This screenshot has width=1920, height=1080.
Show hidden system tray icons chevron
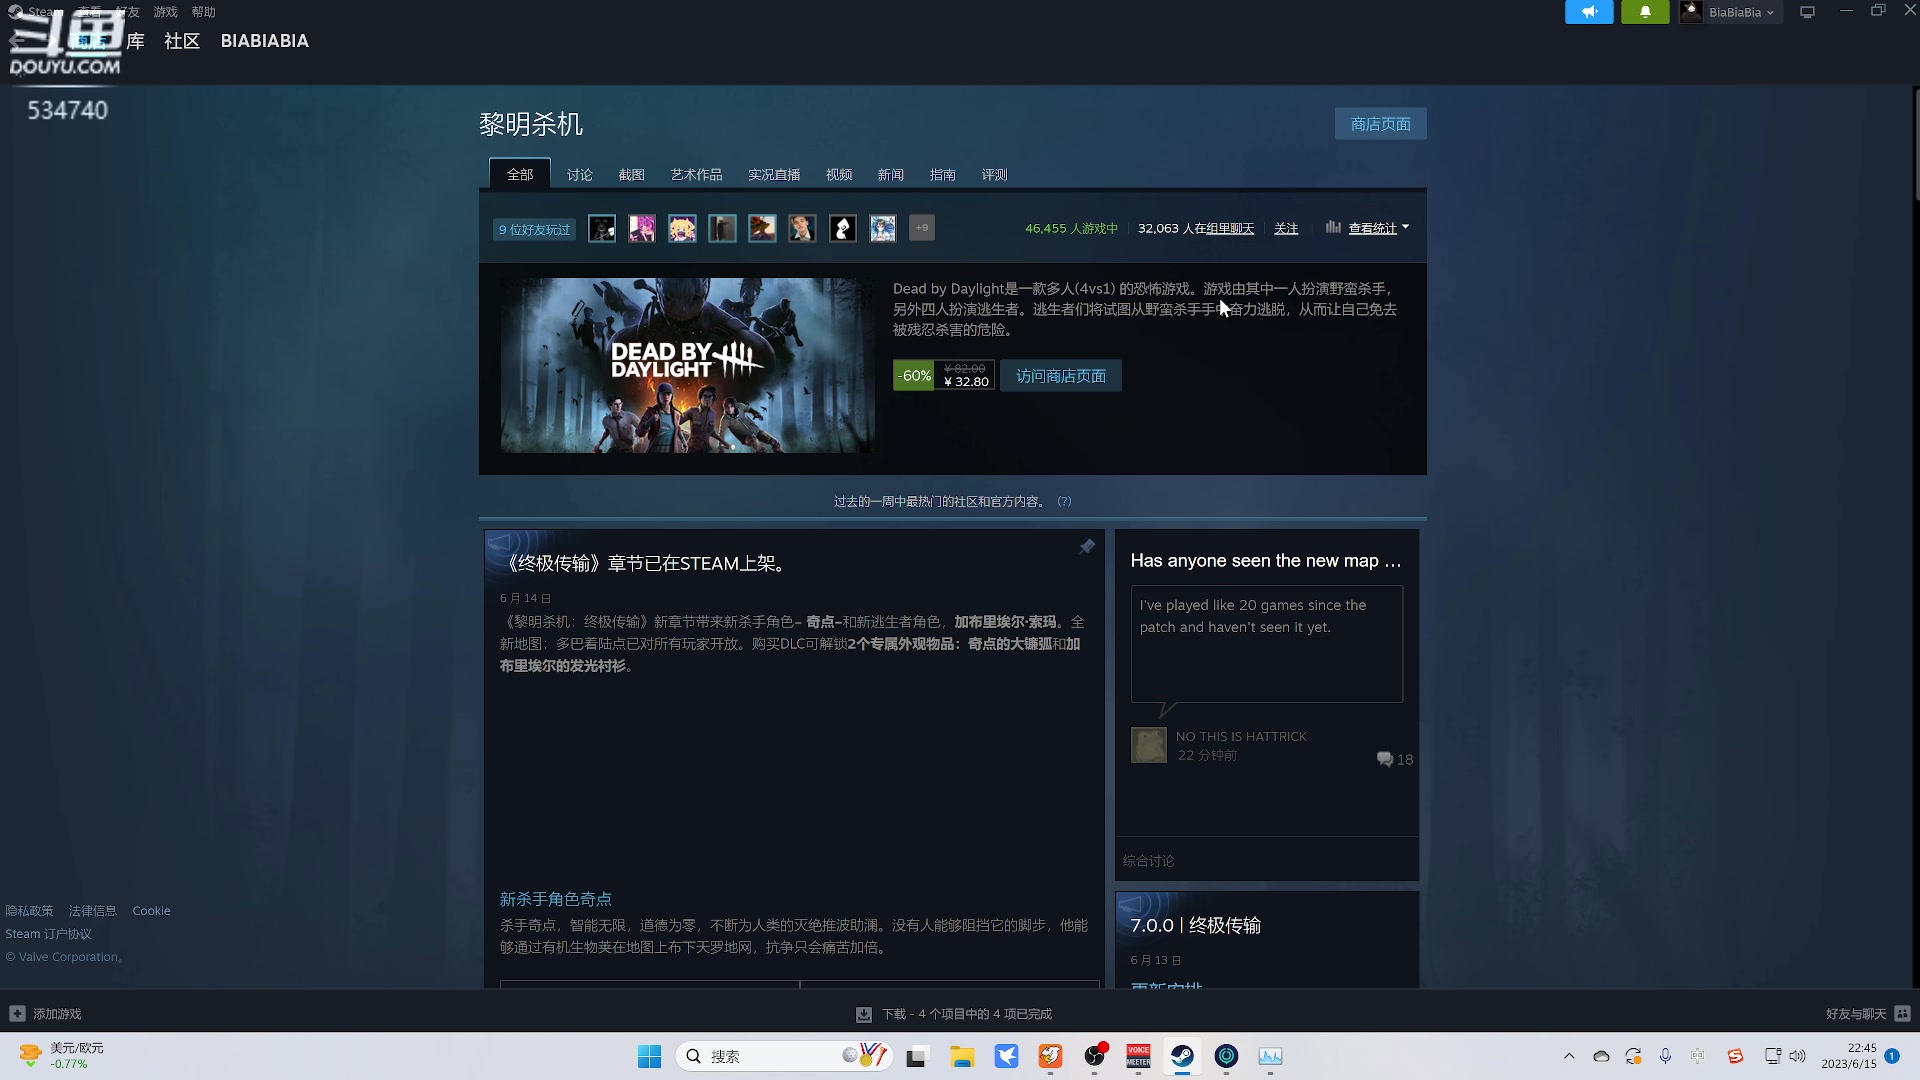[x=1569, y=1056]
